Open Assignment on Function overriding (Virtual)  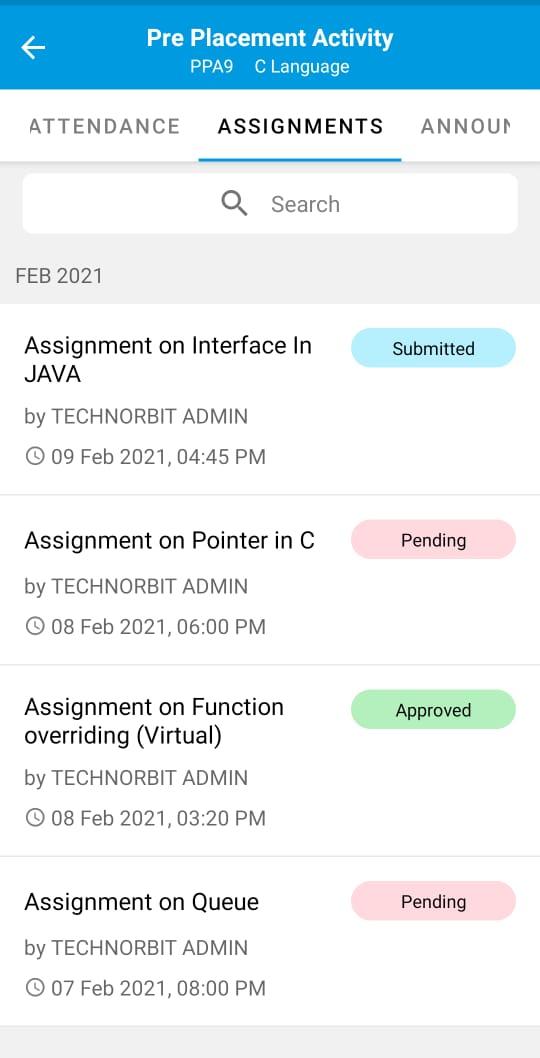coord(270,761)
